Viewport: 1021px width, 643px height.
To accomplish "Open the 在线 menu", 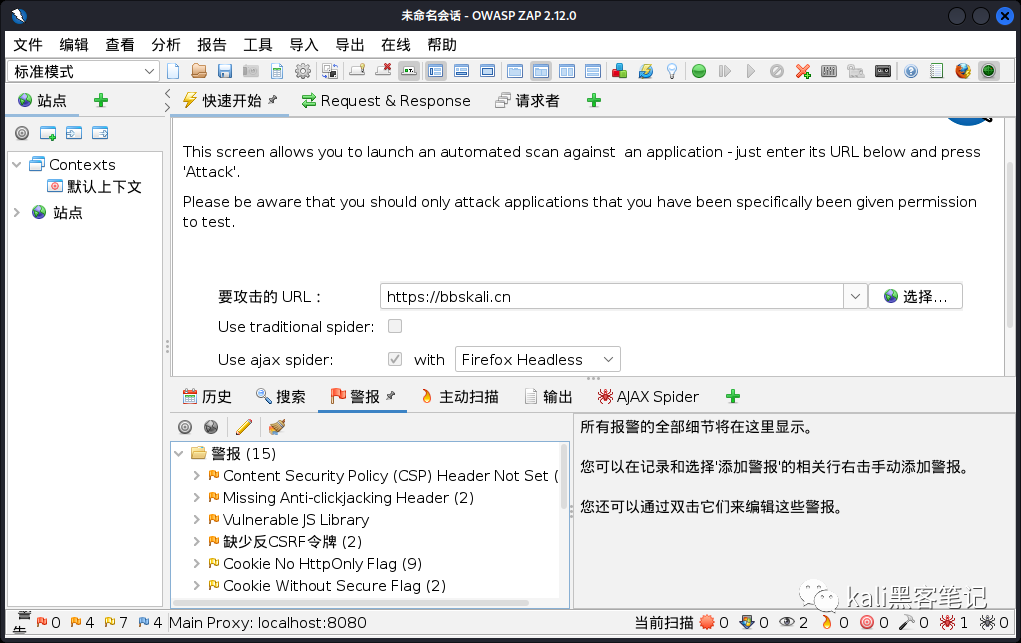I will (x=396, y=45).
